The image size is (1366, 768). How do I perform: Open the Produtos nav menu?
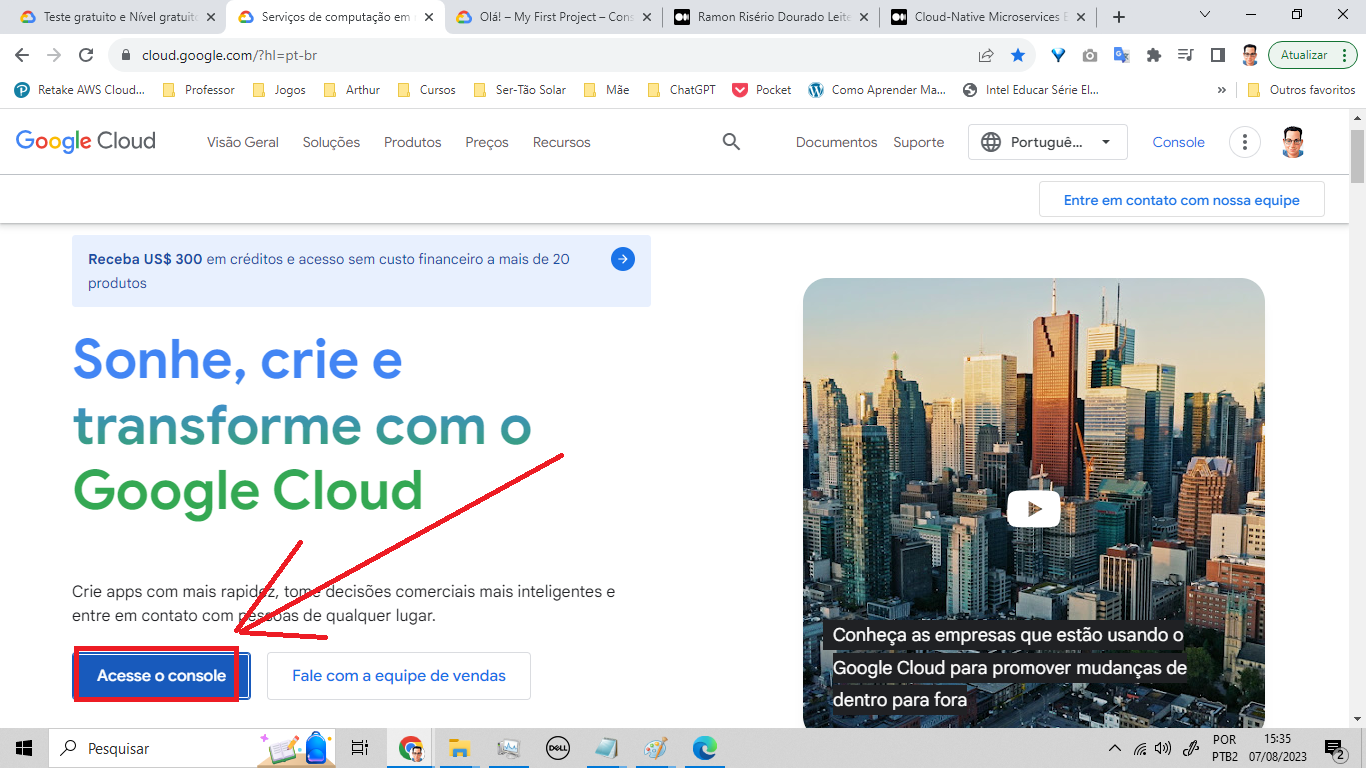[412, 142]
